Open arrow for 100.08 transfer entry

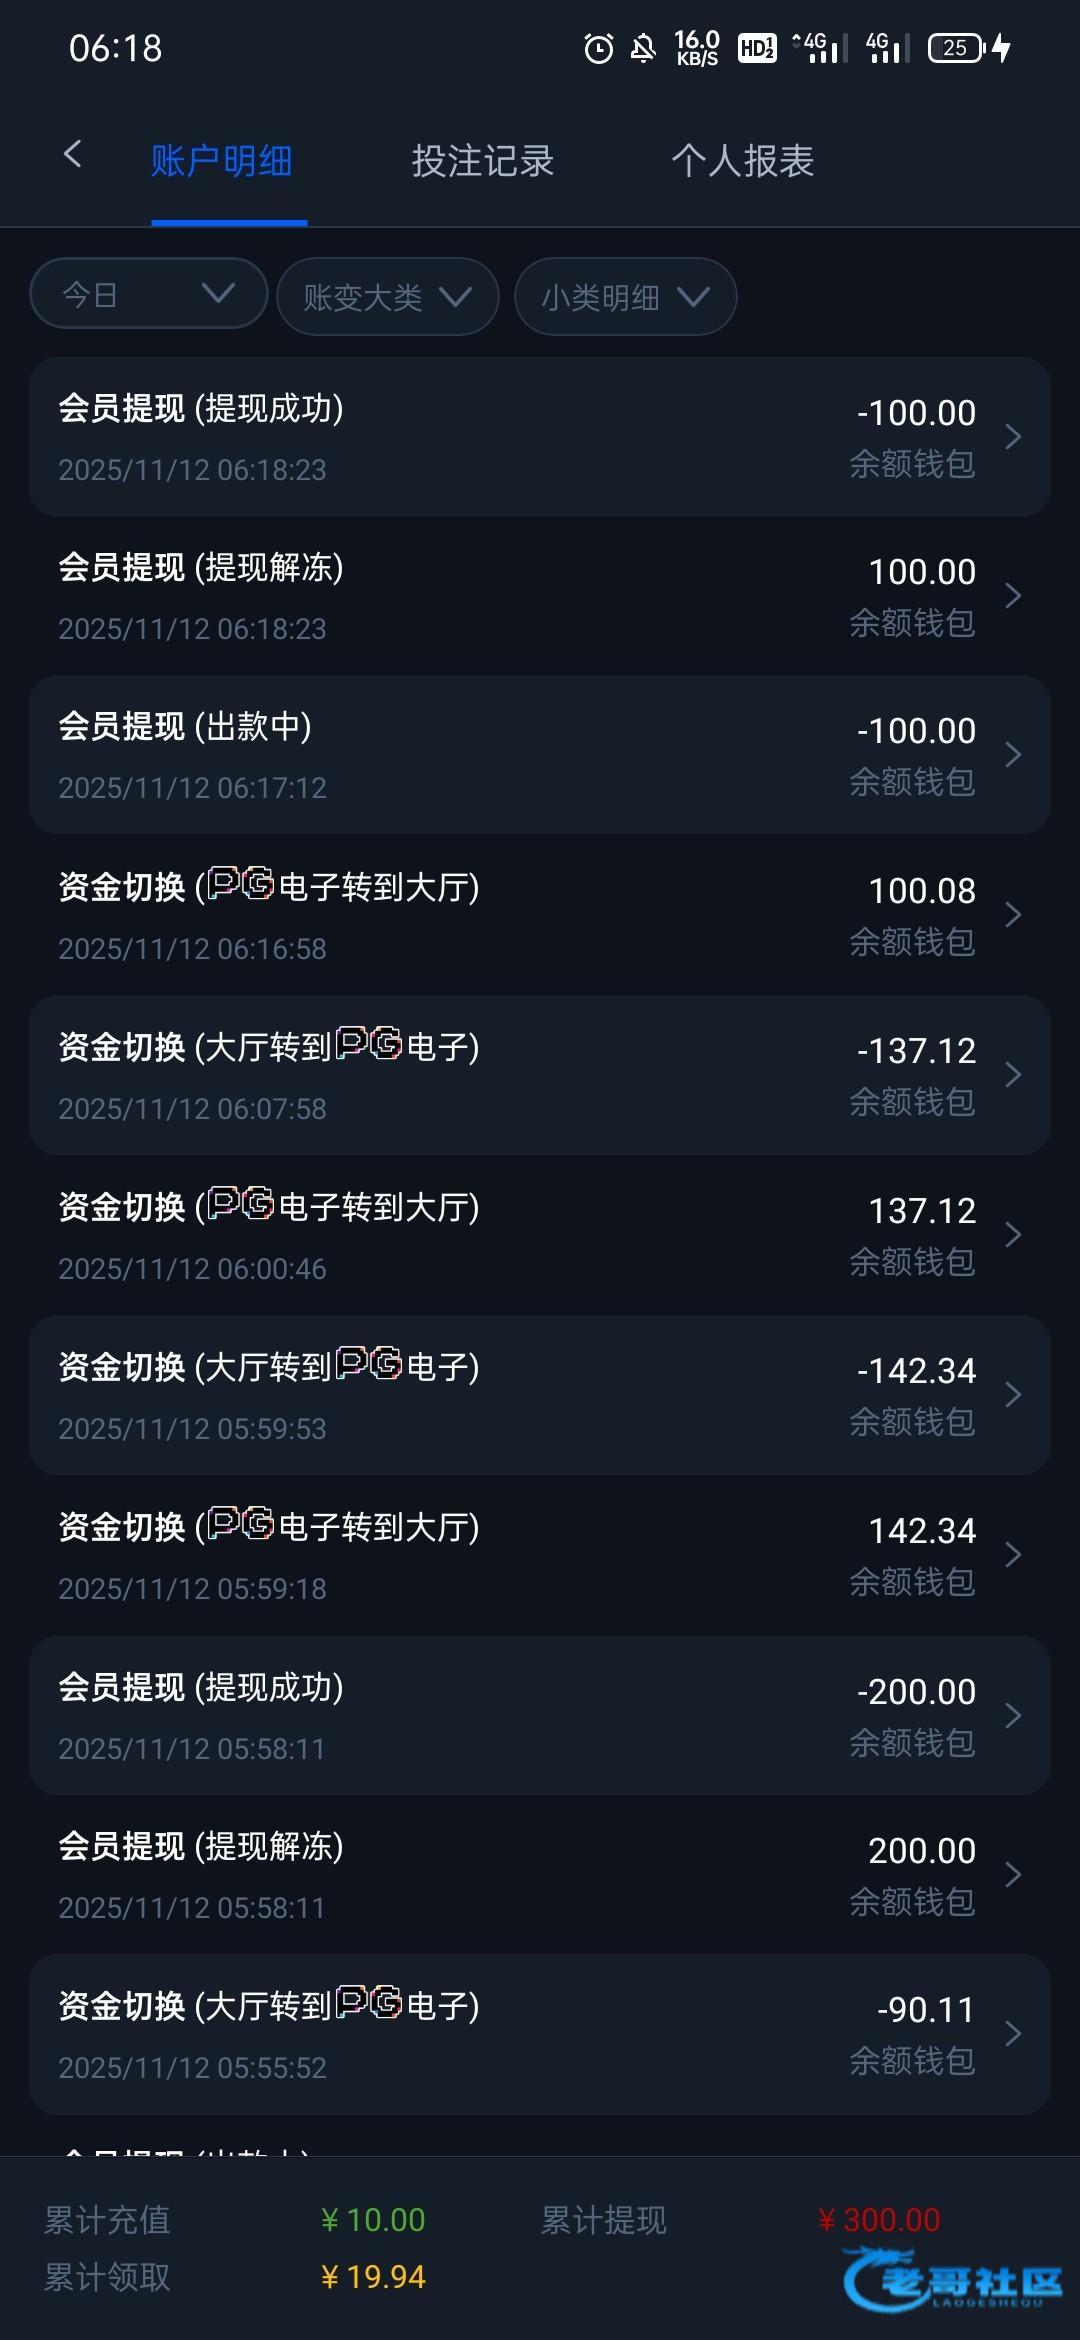pos(1012,915)
